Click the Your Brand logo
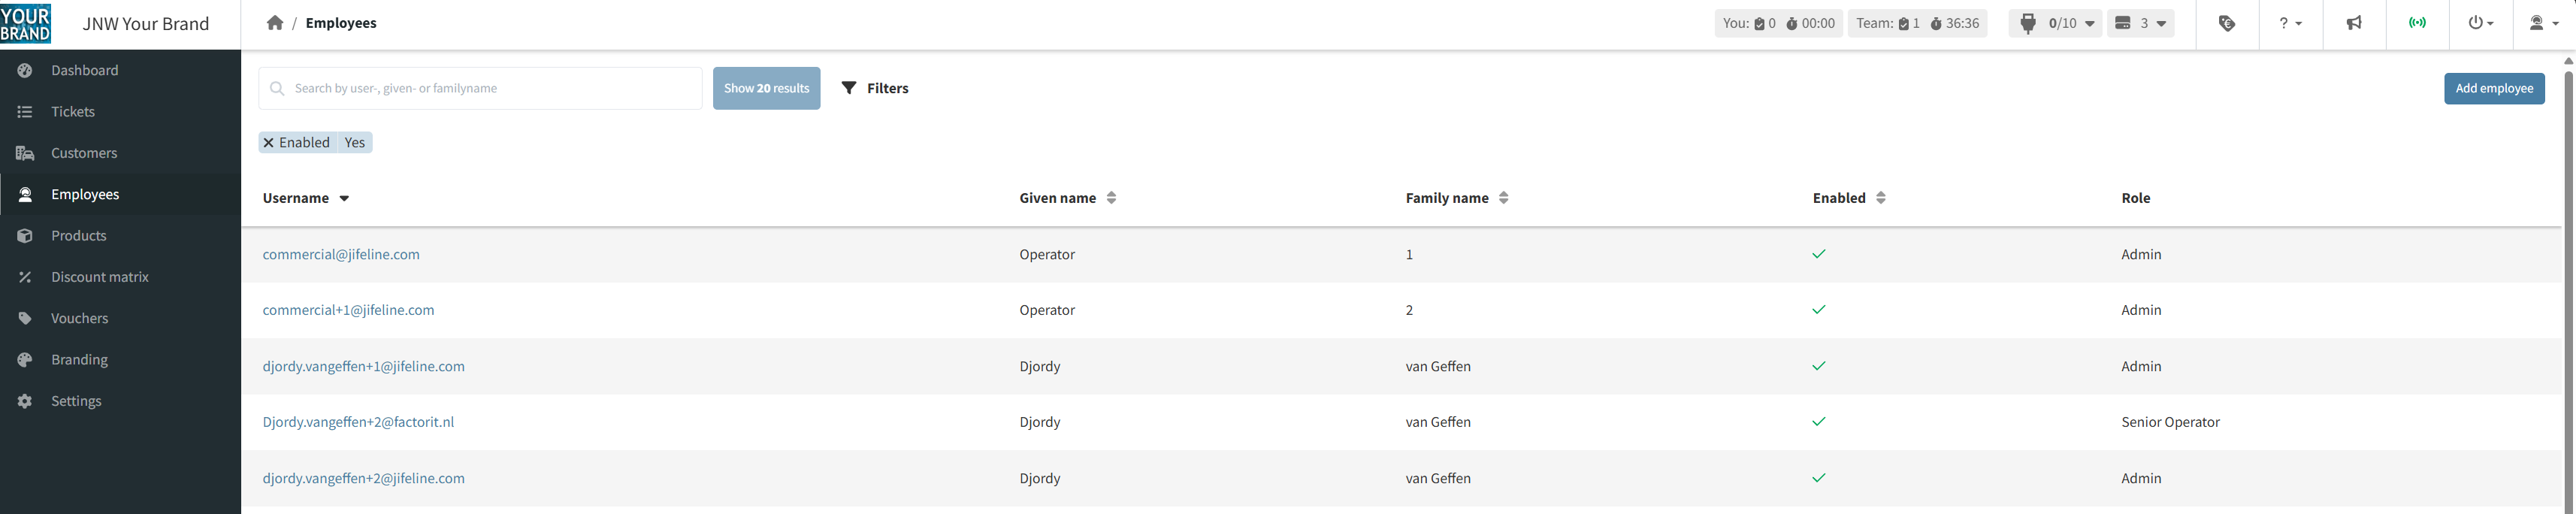This screenshot has height=514, width=2576. [x=26, y=24]
